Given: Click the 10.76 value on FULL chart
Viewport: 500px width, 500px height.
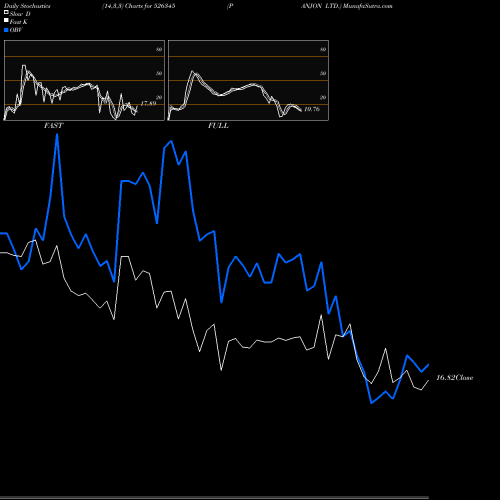Looking at the screenshot, I should pyautogui.click(x=312, y=109).
